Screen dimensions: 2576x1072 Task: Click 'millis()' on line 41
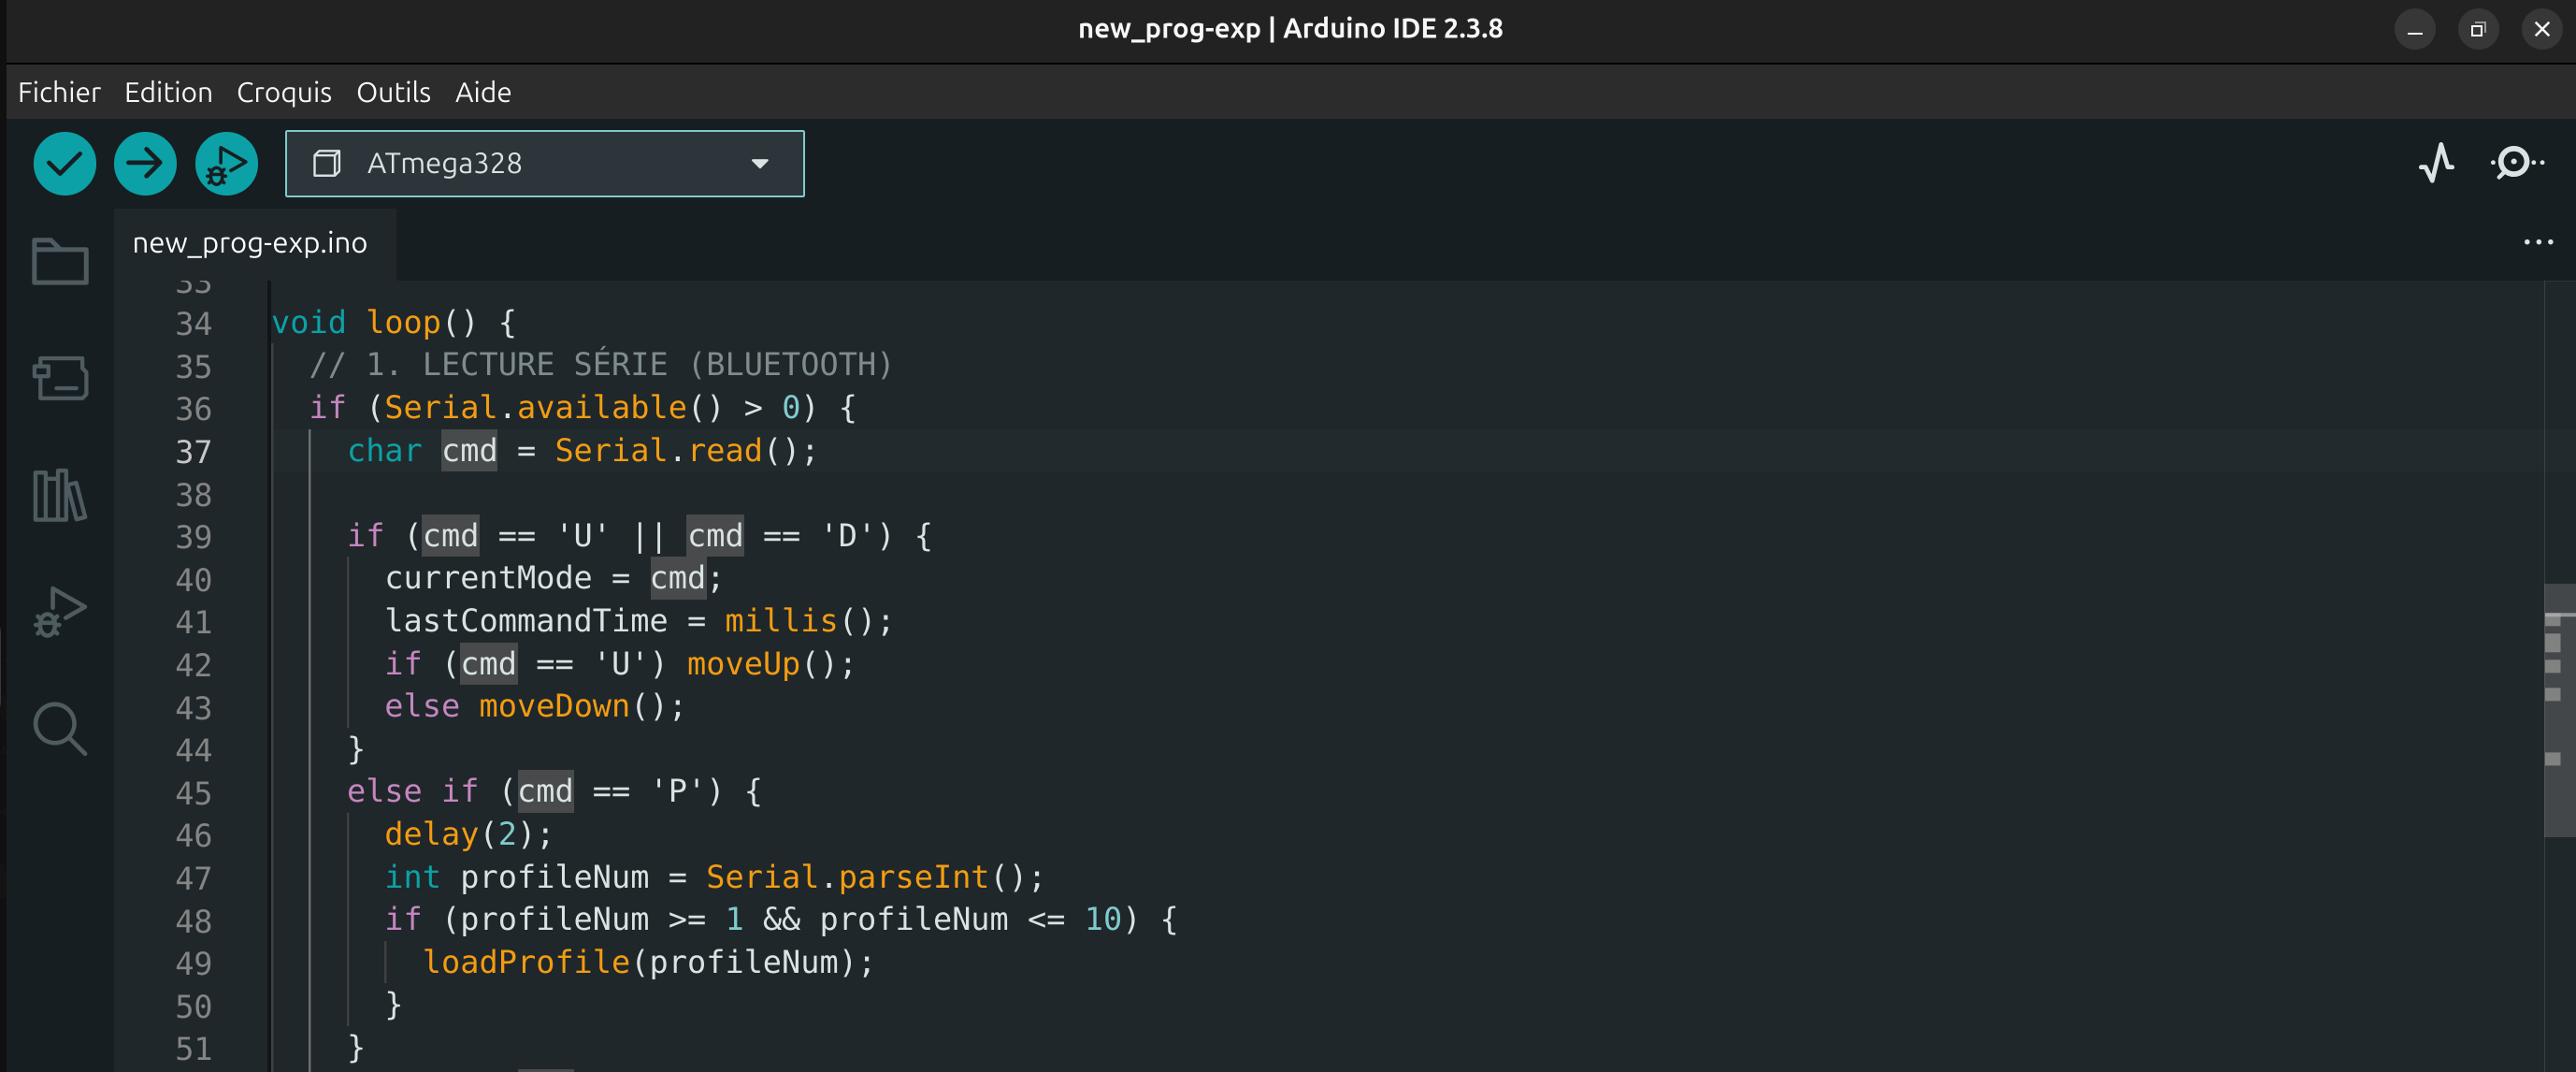click(799, 622)
